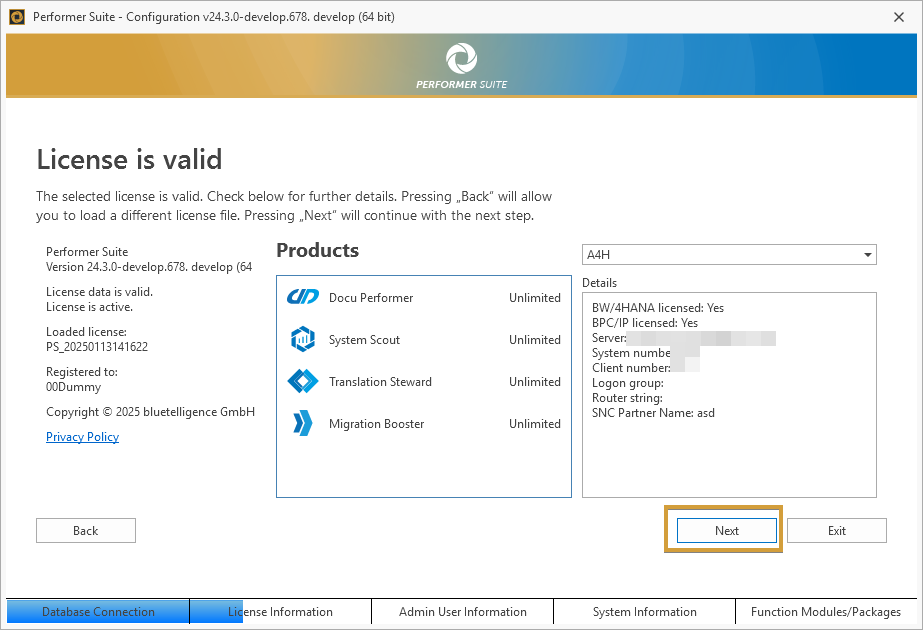Click the Docu Performer product icon
This screenshot has height=630, width=923.
pos(302,297)
